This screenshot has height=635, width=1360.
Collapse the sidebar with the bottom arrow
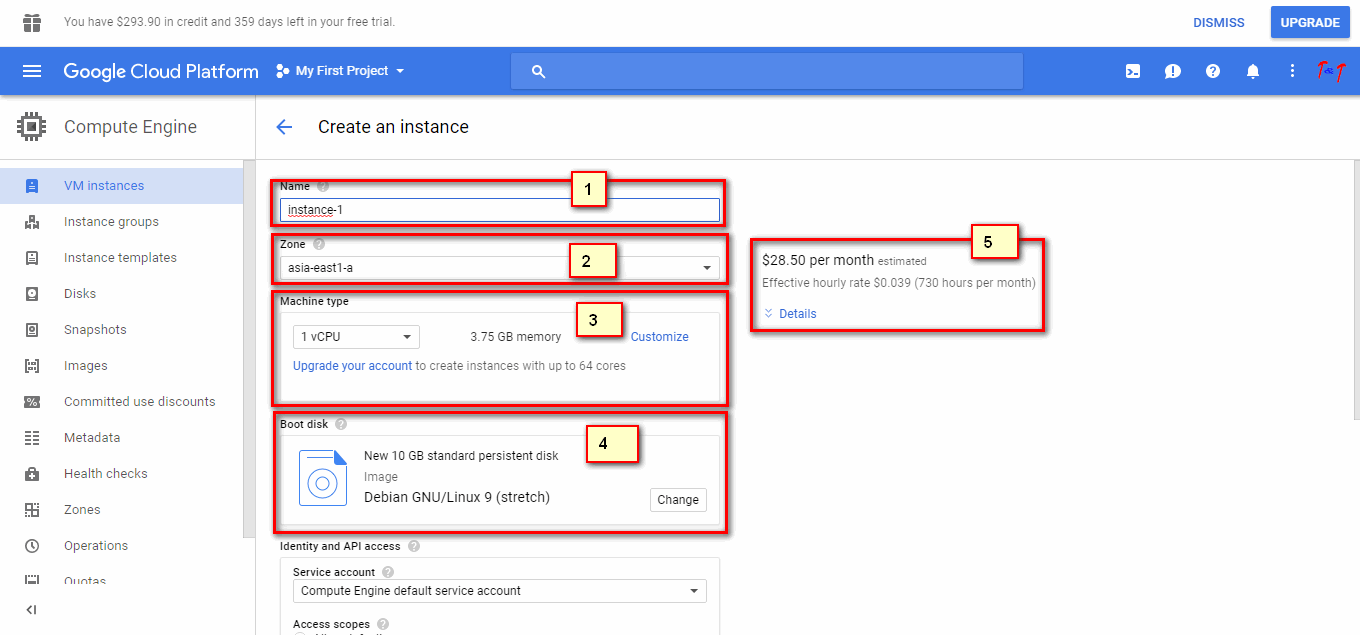click(x=31, y=610)
